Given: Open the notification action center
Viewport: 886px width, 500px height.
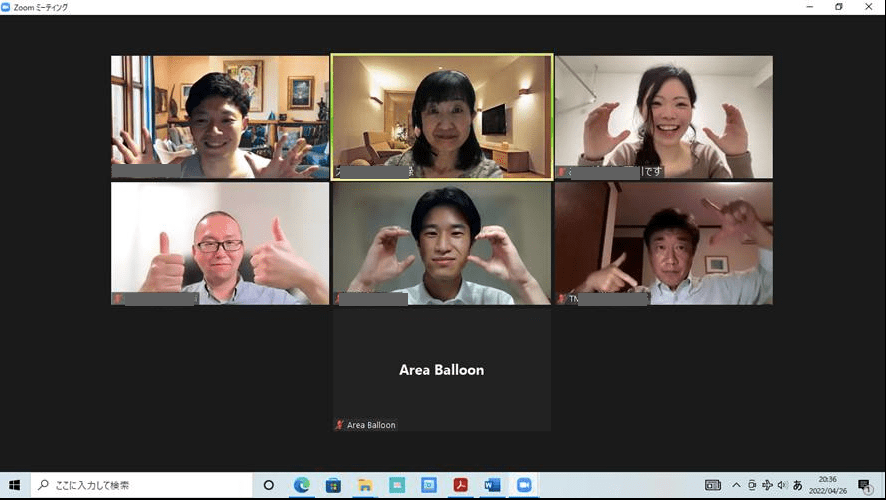Looking at the screenshot, I should click(864, 485).
